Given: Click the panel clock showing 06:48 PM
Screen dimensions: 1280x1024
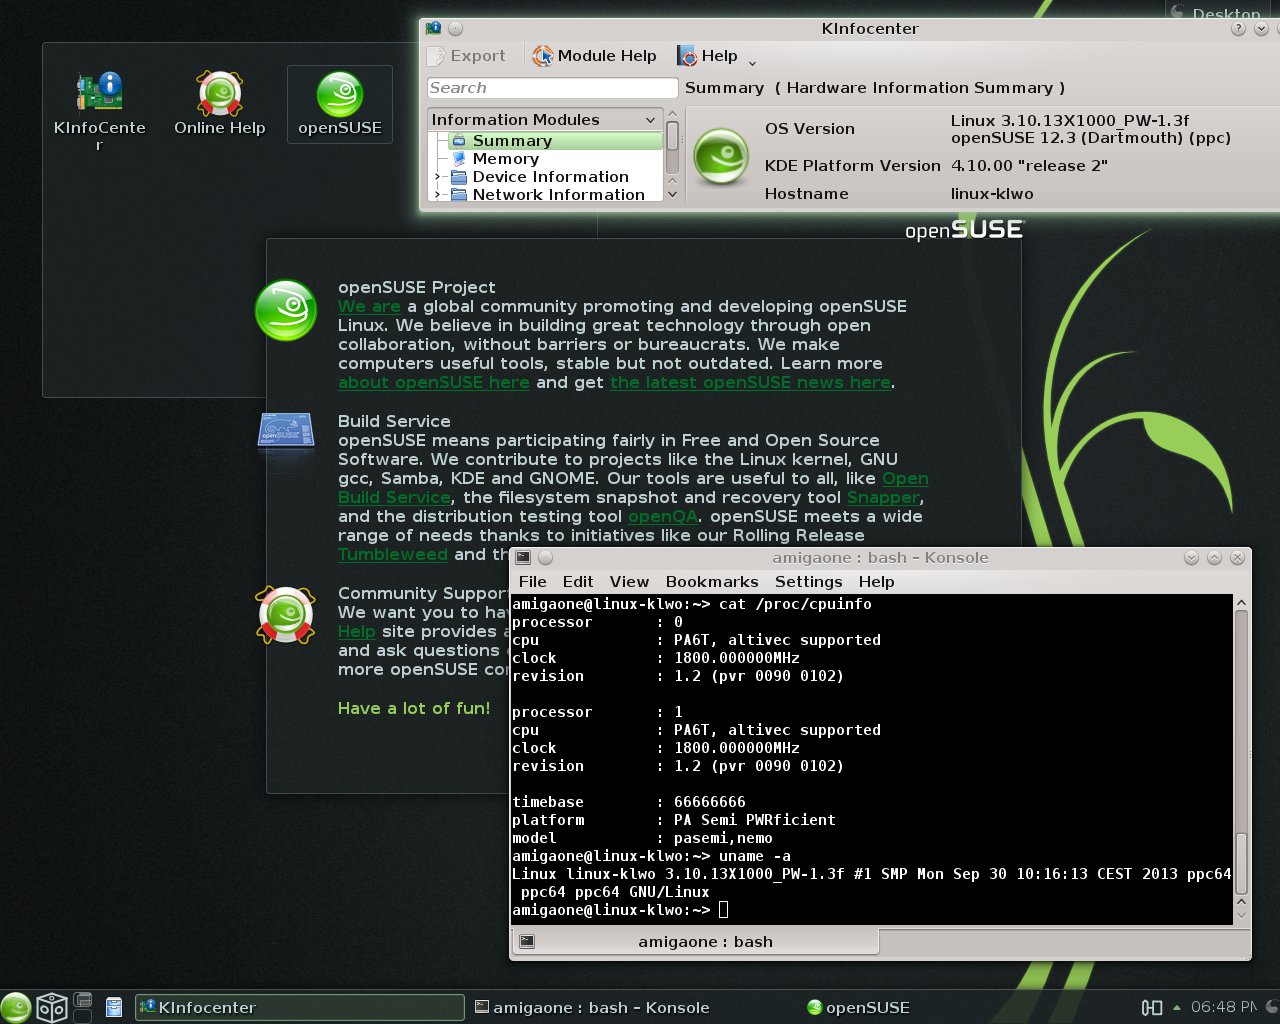Looking at the screenshot, I should 1223,1007.
